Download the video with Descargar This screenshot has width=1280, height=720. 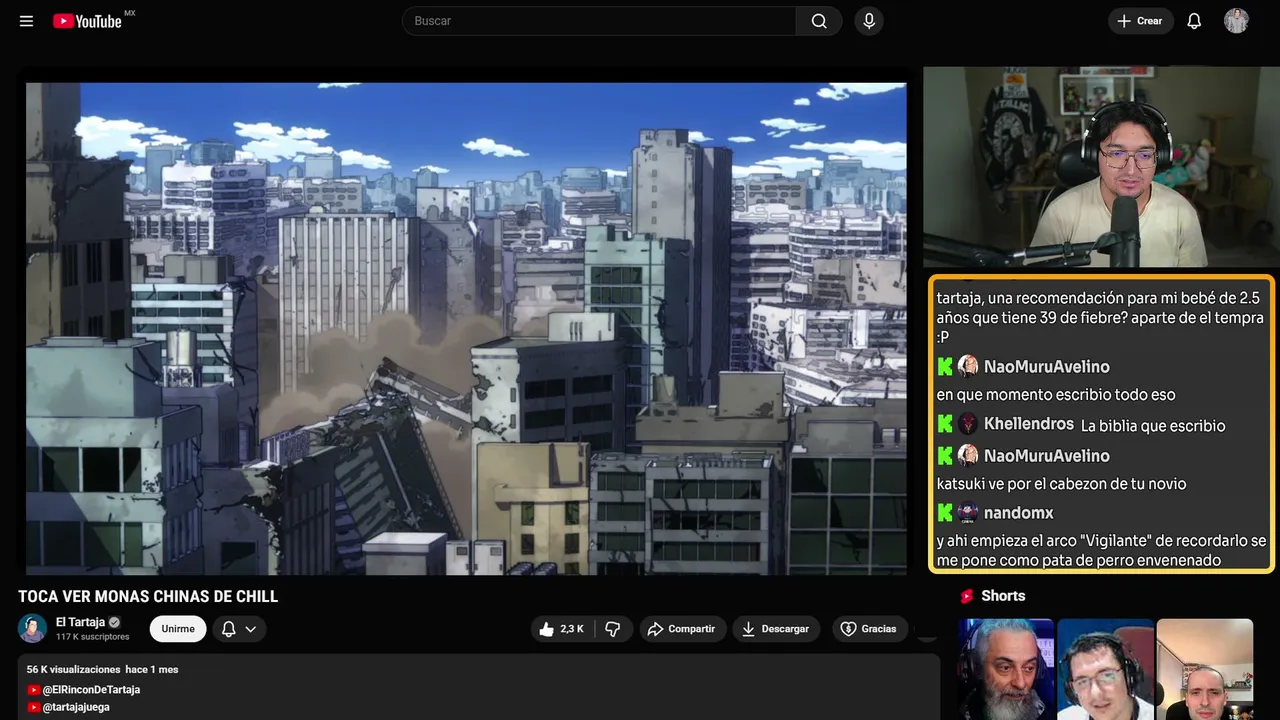click(x=776, y=629)
